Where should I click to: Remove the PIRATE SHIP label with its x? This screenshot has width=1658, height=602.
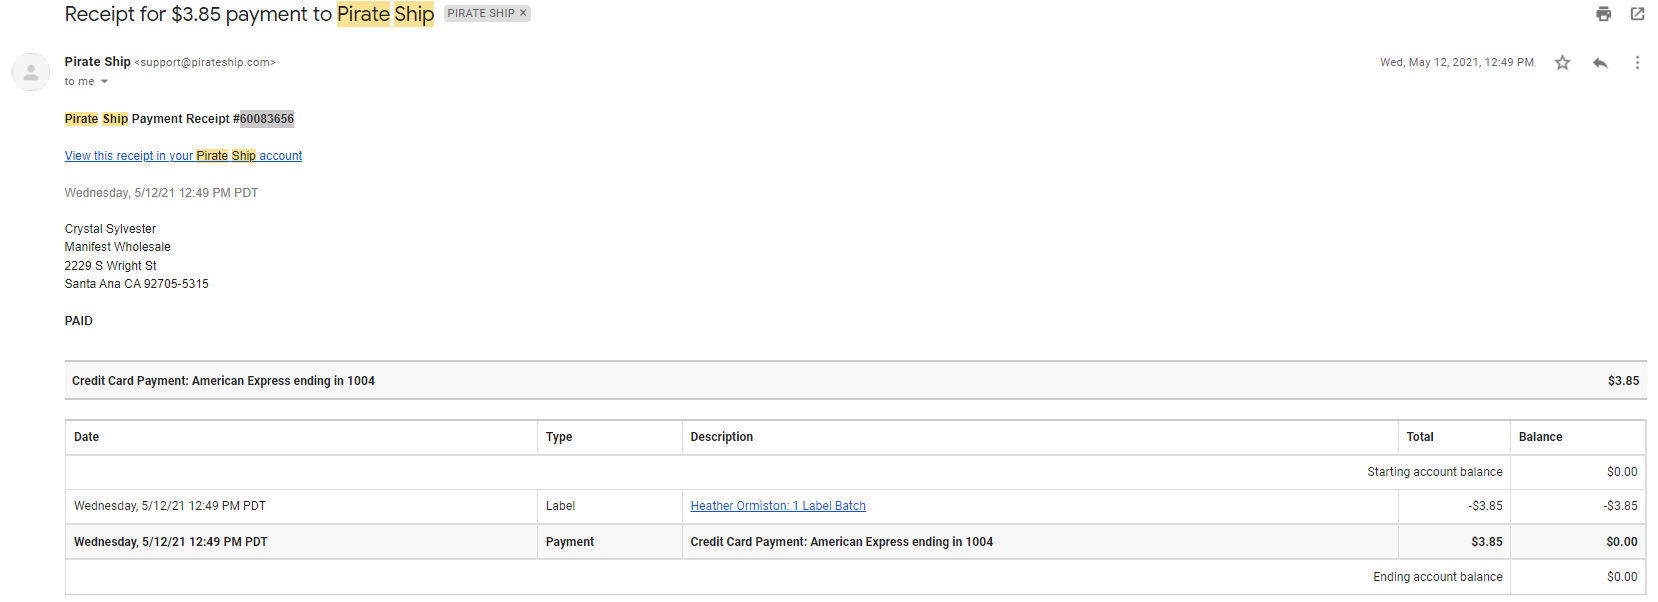(x=523, y=13)
